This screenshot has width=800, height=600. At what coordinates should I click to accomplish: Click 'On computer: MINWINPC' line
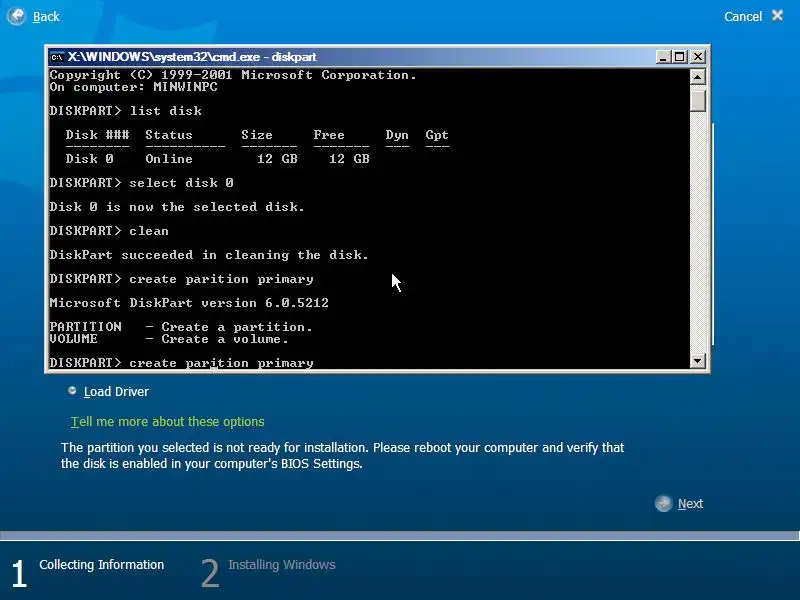134,87
